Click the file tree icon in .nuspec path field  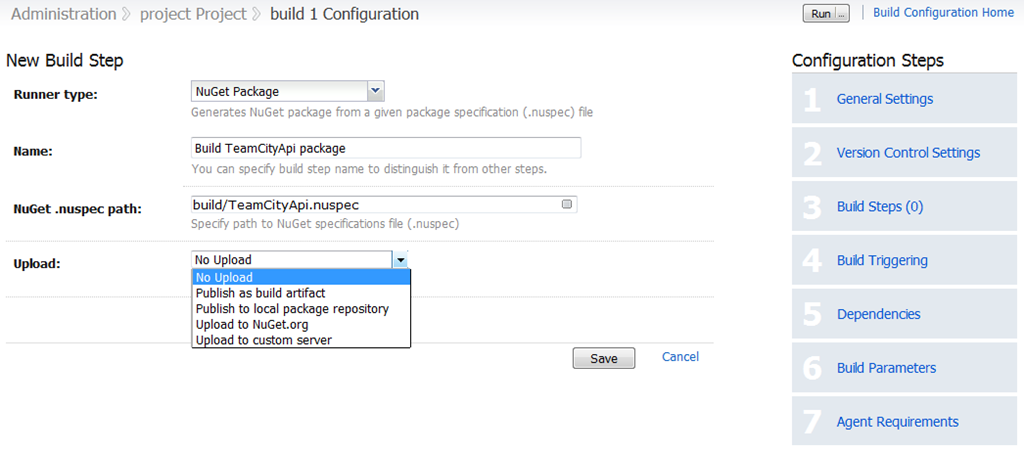coord(566,204)
